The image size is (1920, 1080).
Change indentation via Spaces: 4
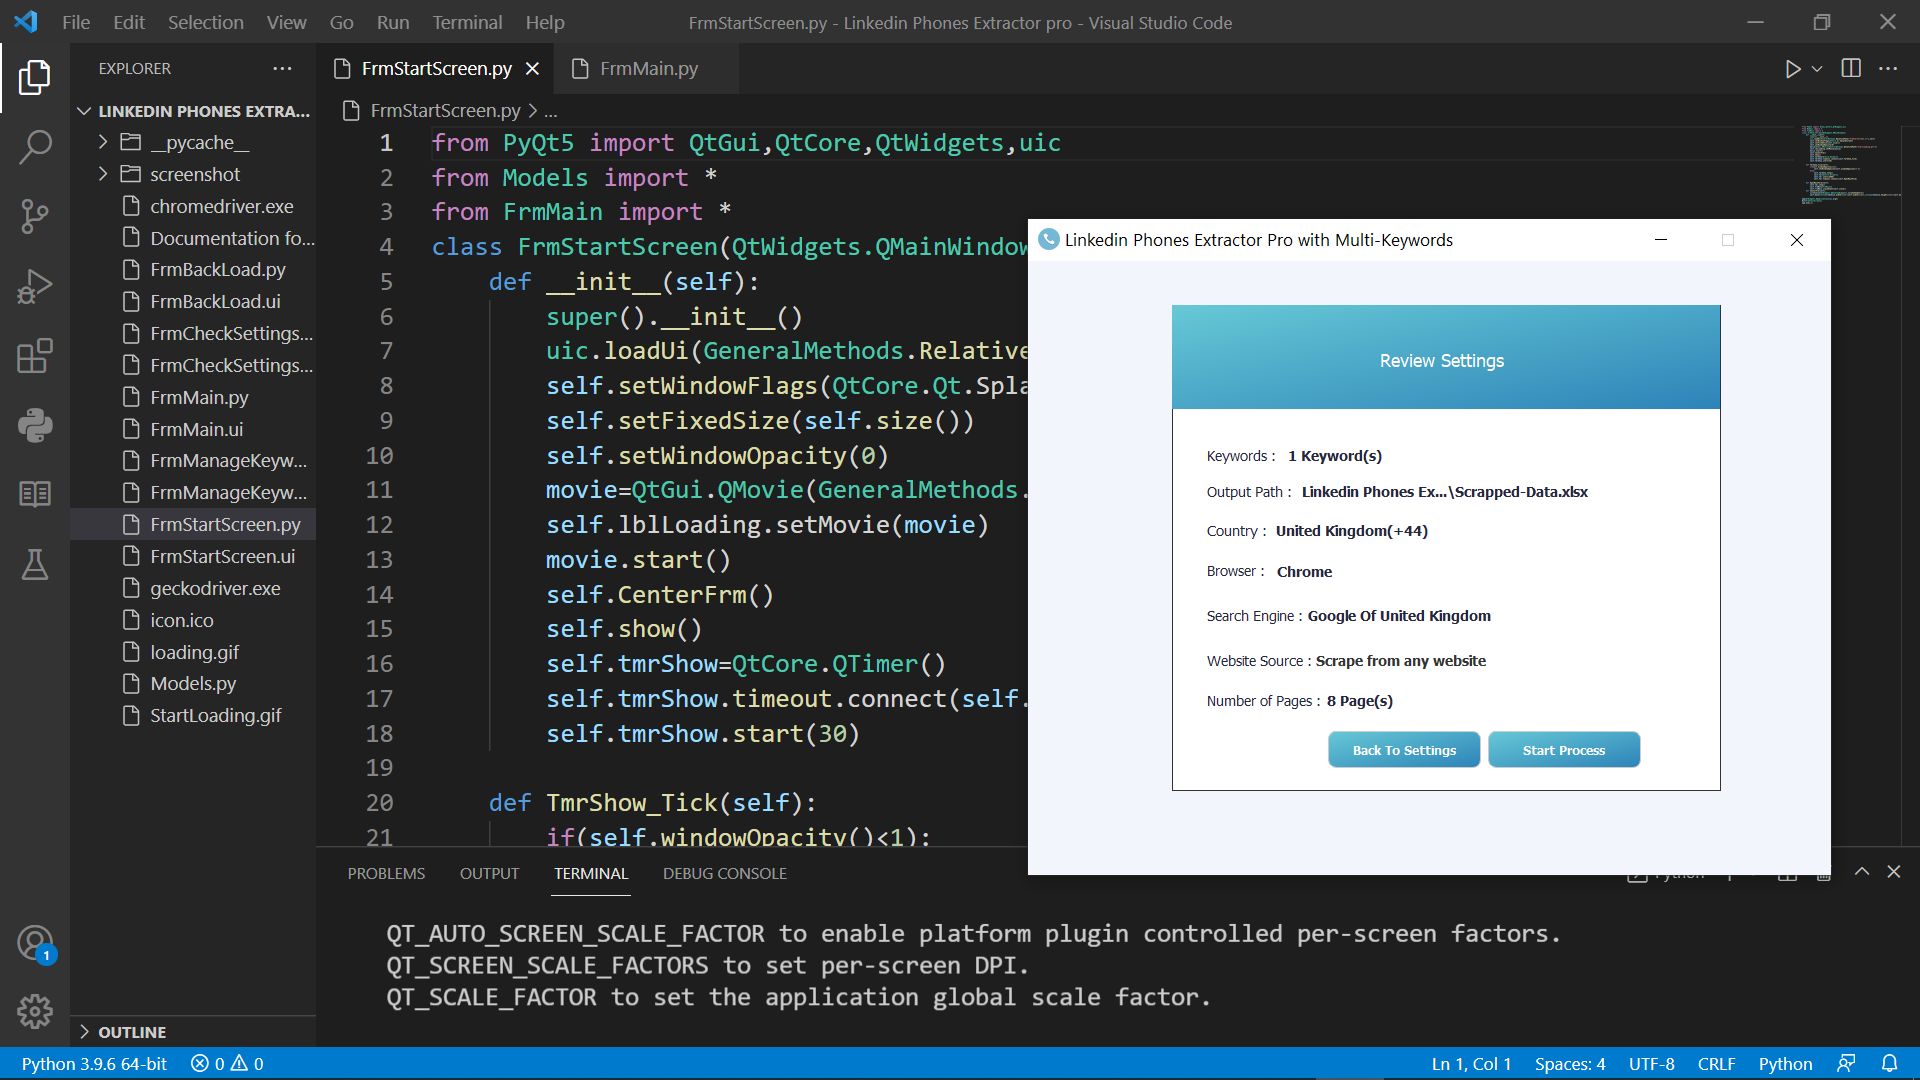point(1570,1064)
